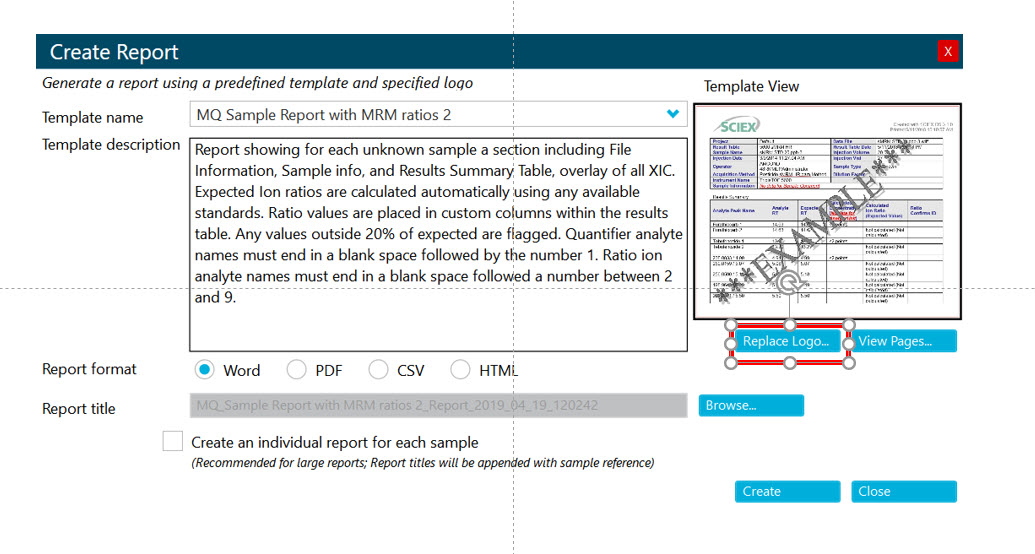Click the 'Report format' label
The height and width of the screenshot is (554, 1035).
pos(89,369)
